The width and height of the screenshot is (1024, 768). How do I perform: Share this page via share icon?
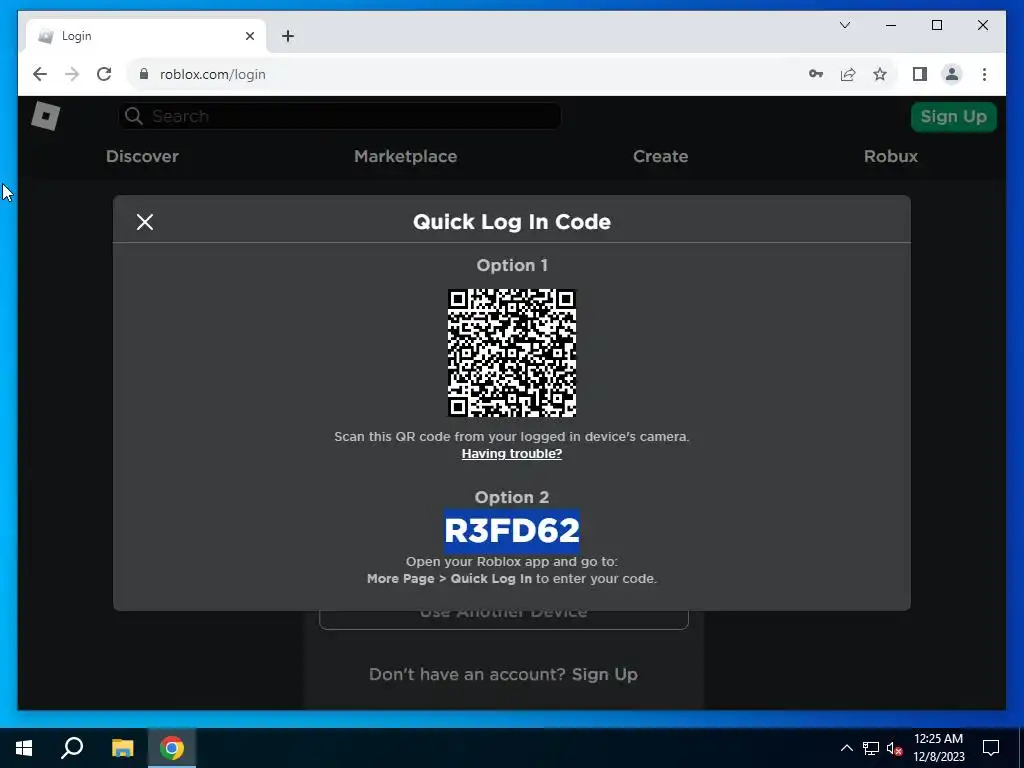848,74
